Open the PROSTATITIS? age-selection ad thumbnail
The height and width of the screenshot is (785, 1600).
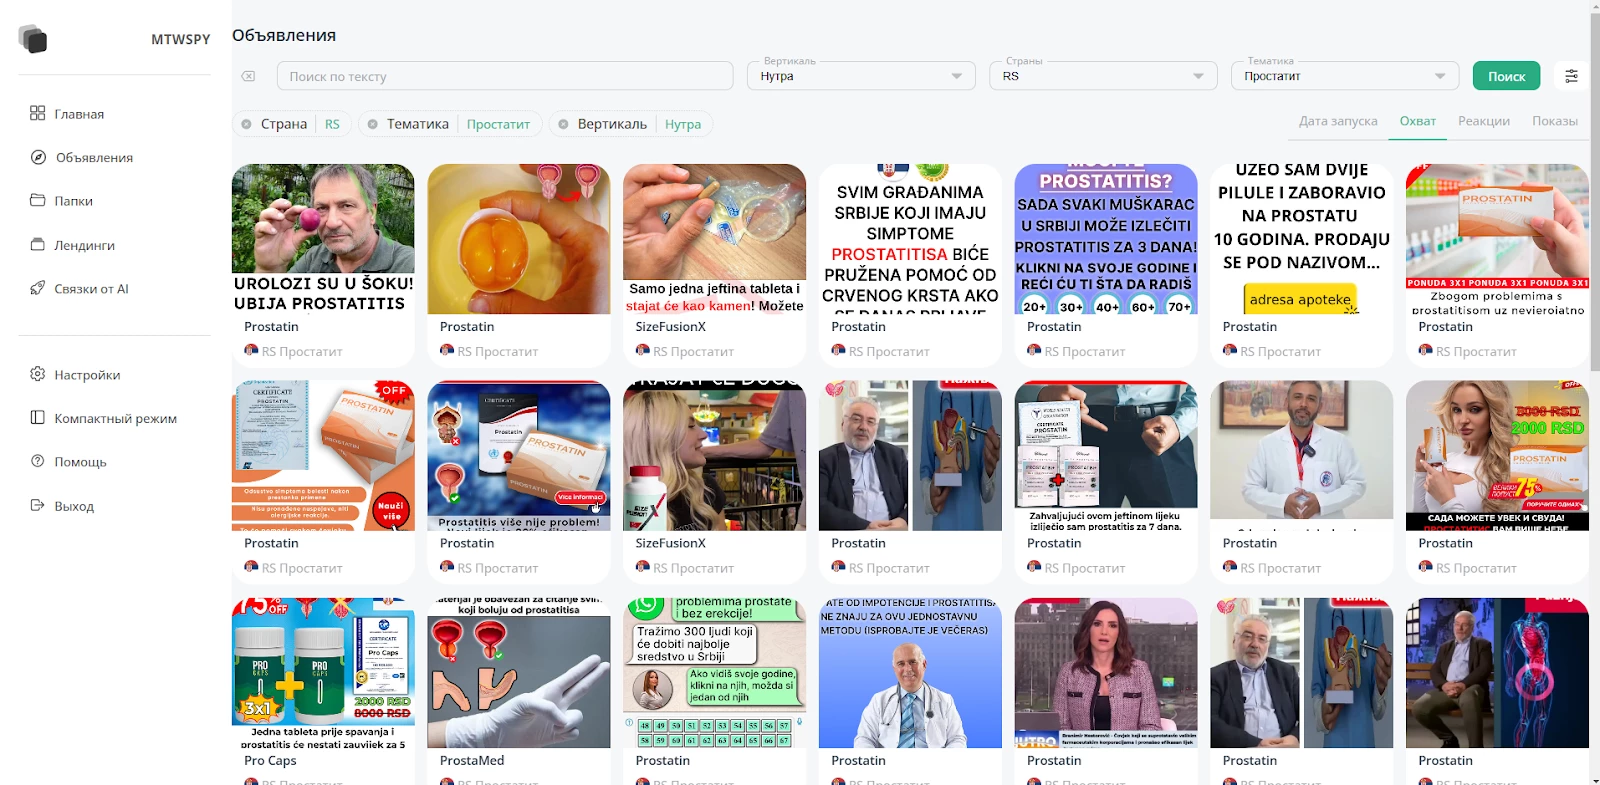1106,239
